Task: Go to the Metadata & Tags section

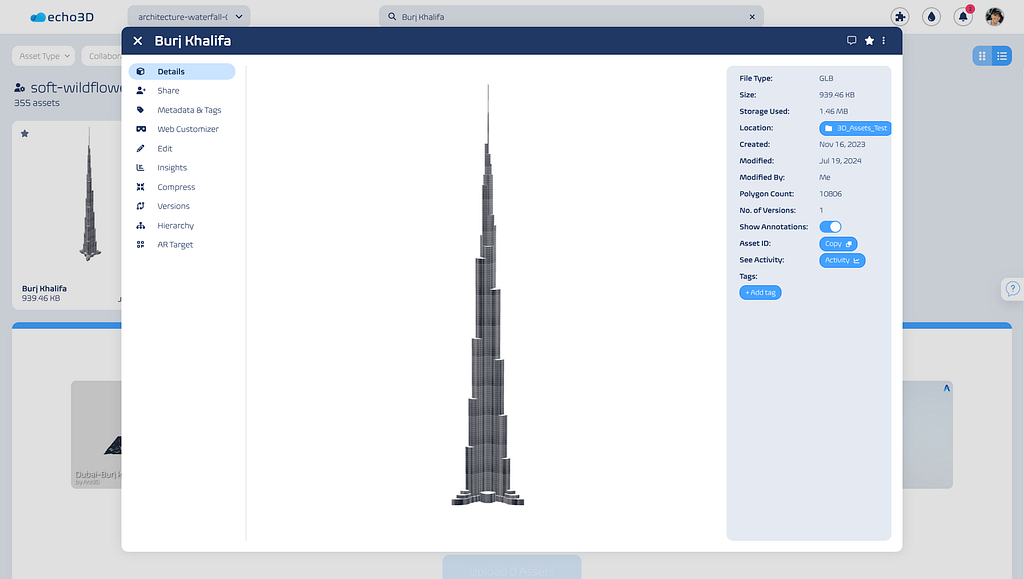Action: click(188, 110)
